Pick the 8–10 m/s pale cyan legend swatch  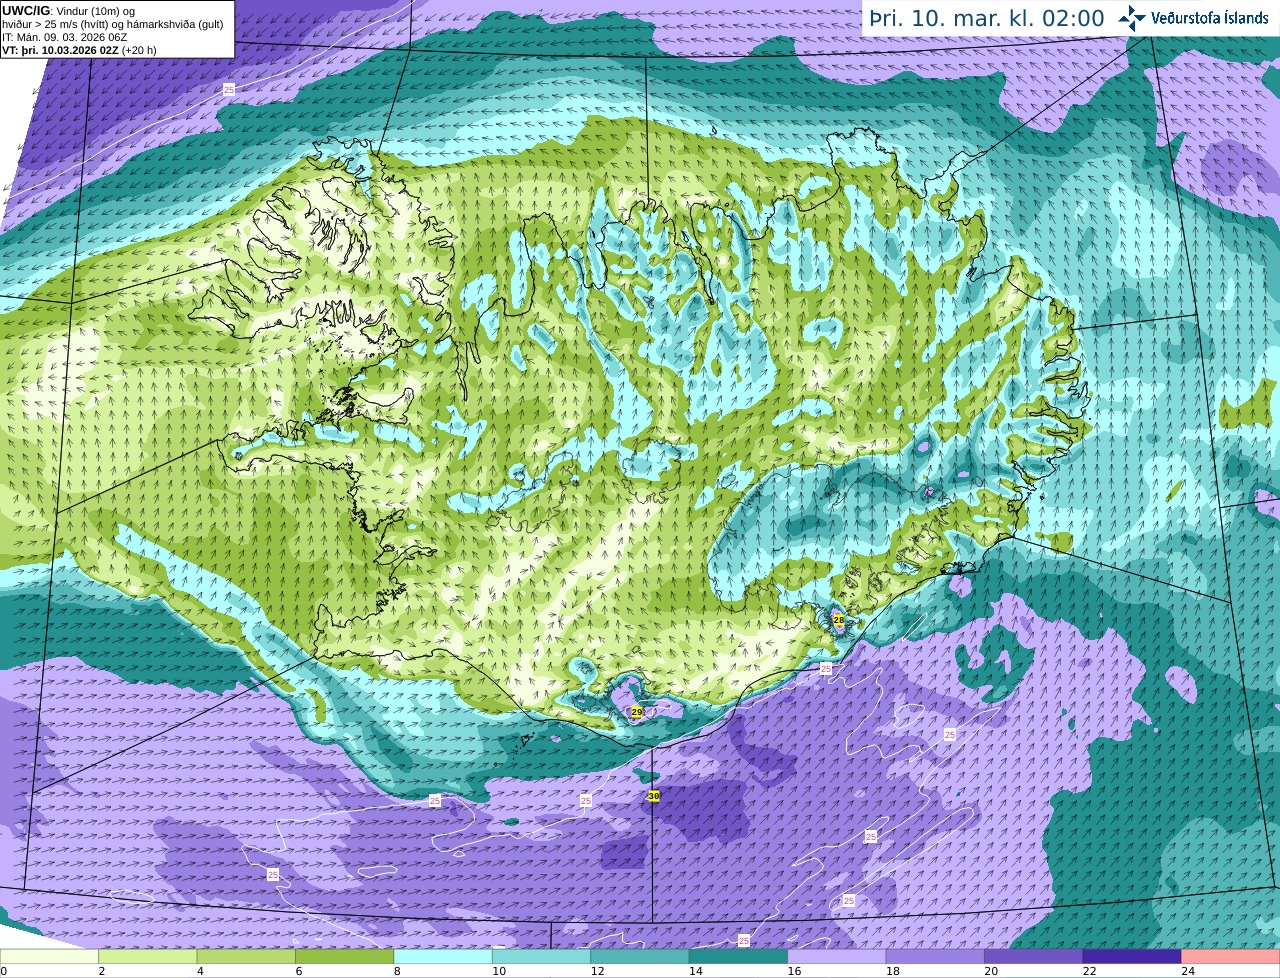[x=443, y=957]
